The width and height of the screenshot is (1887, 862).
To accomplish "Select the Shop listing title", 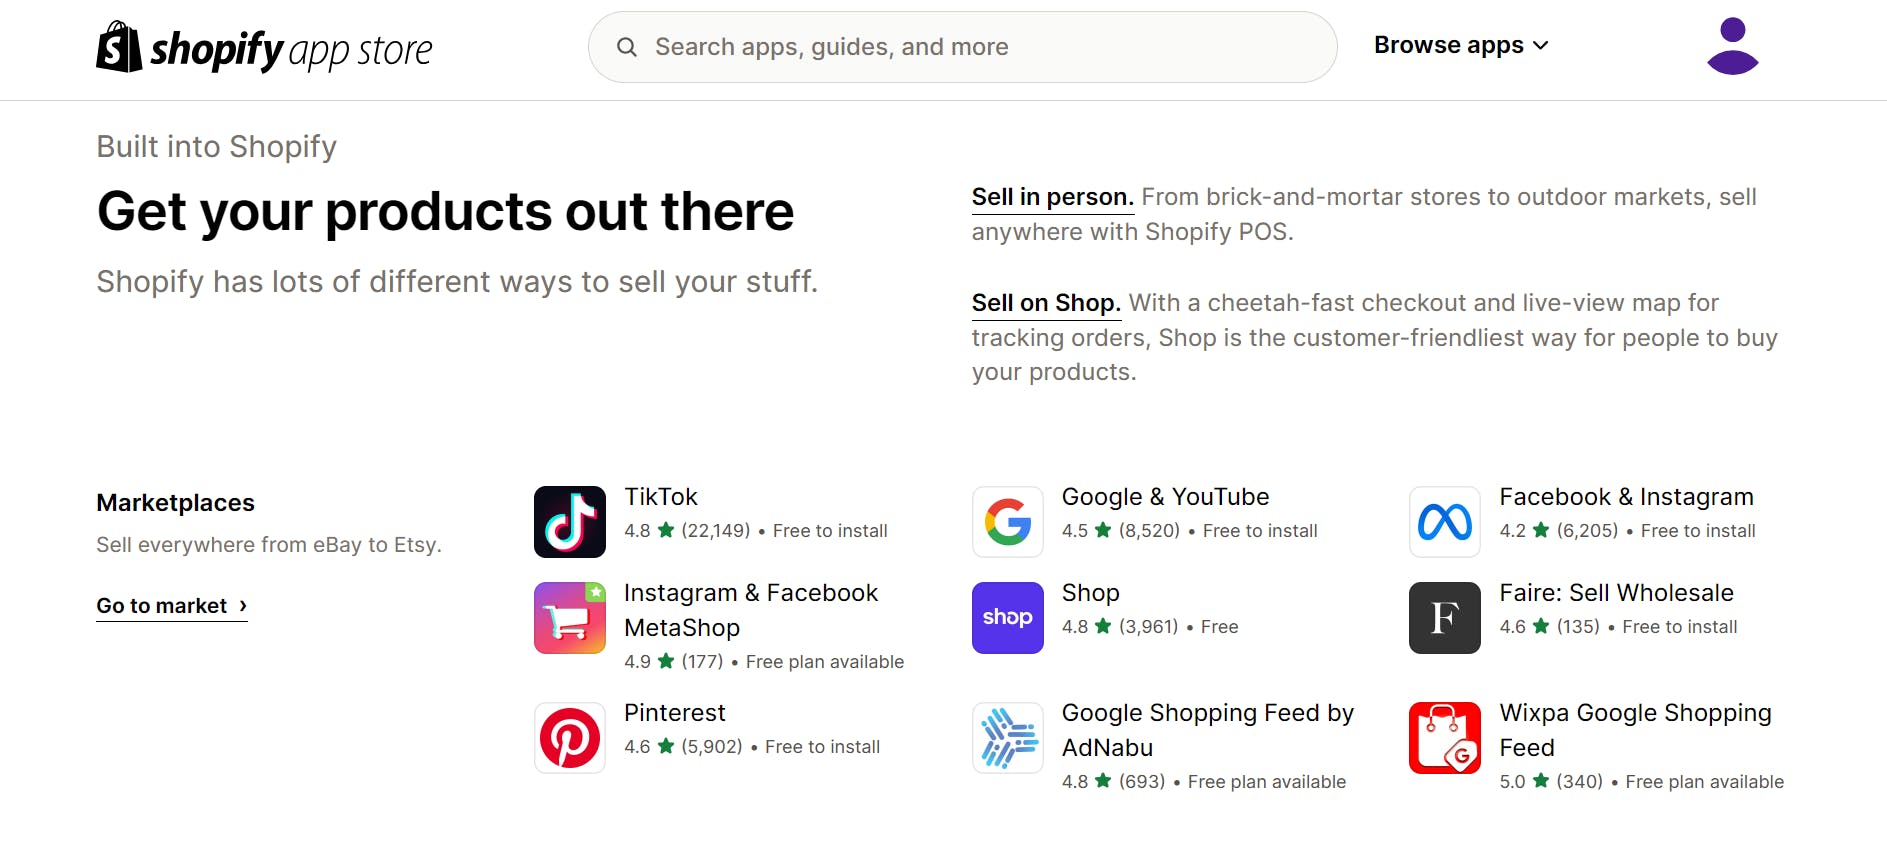I will coord(1090,592).
